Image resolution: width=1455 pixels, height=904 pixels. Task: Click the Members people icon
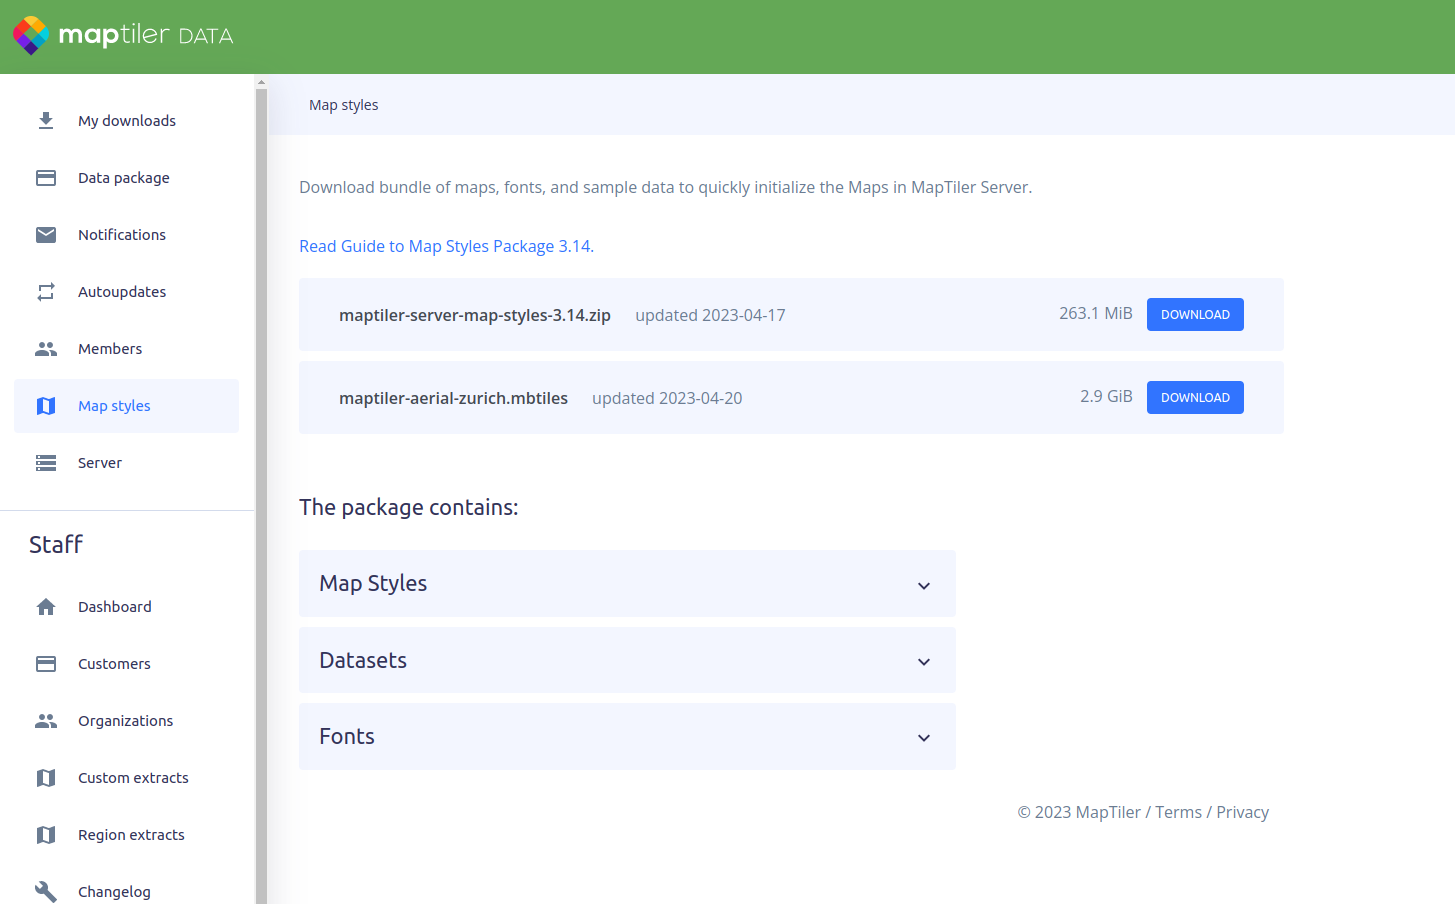click(x=46, y=349)
